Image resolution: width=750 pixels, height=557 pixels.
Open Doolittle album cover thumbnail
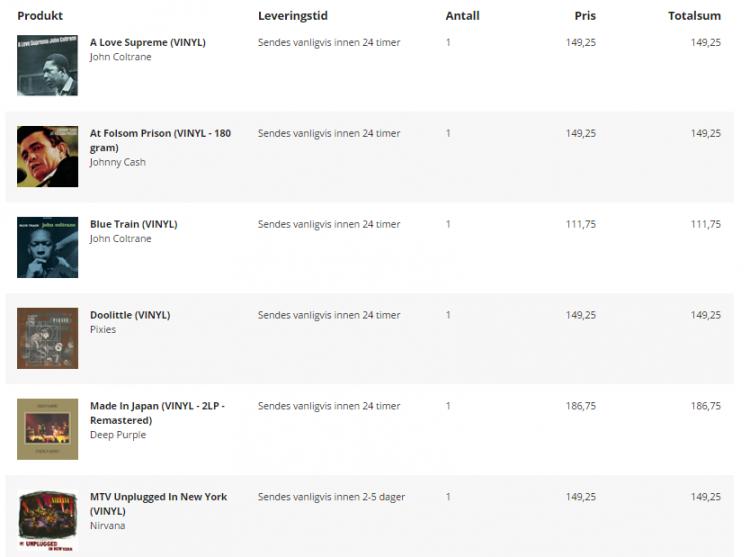(47, 338)
